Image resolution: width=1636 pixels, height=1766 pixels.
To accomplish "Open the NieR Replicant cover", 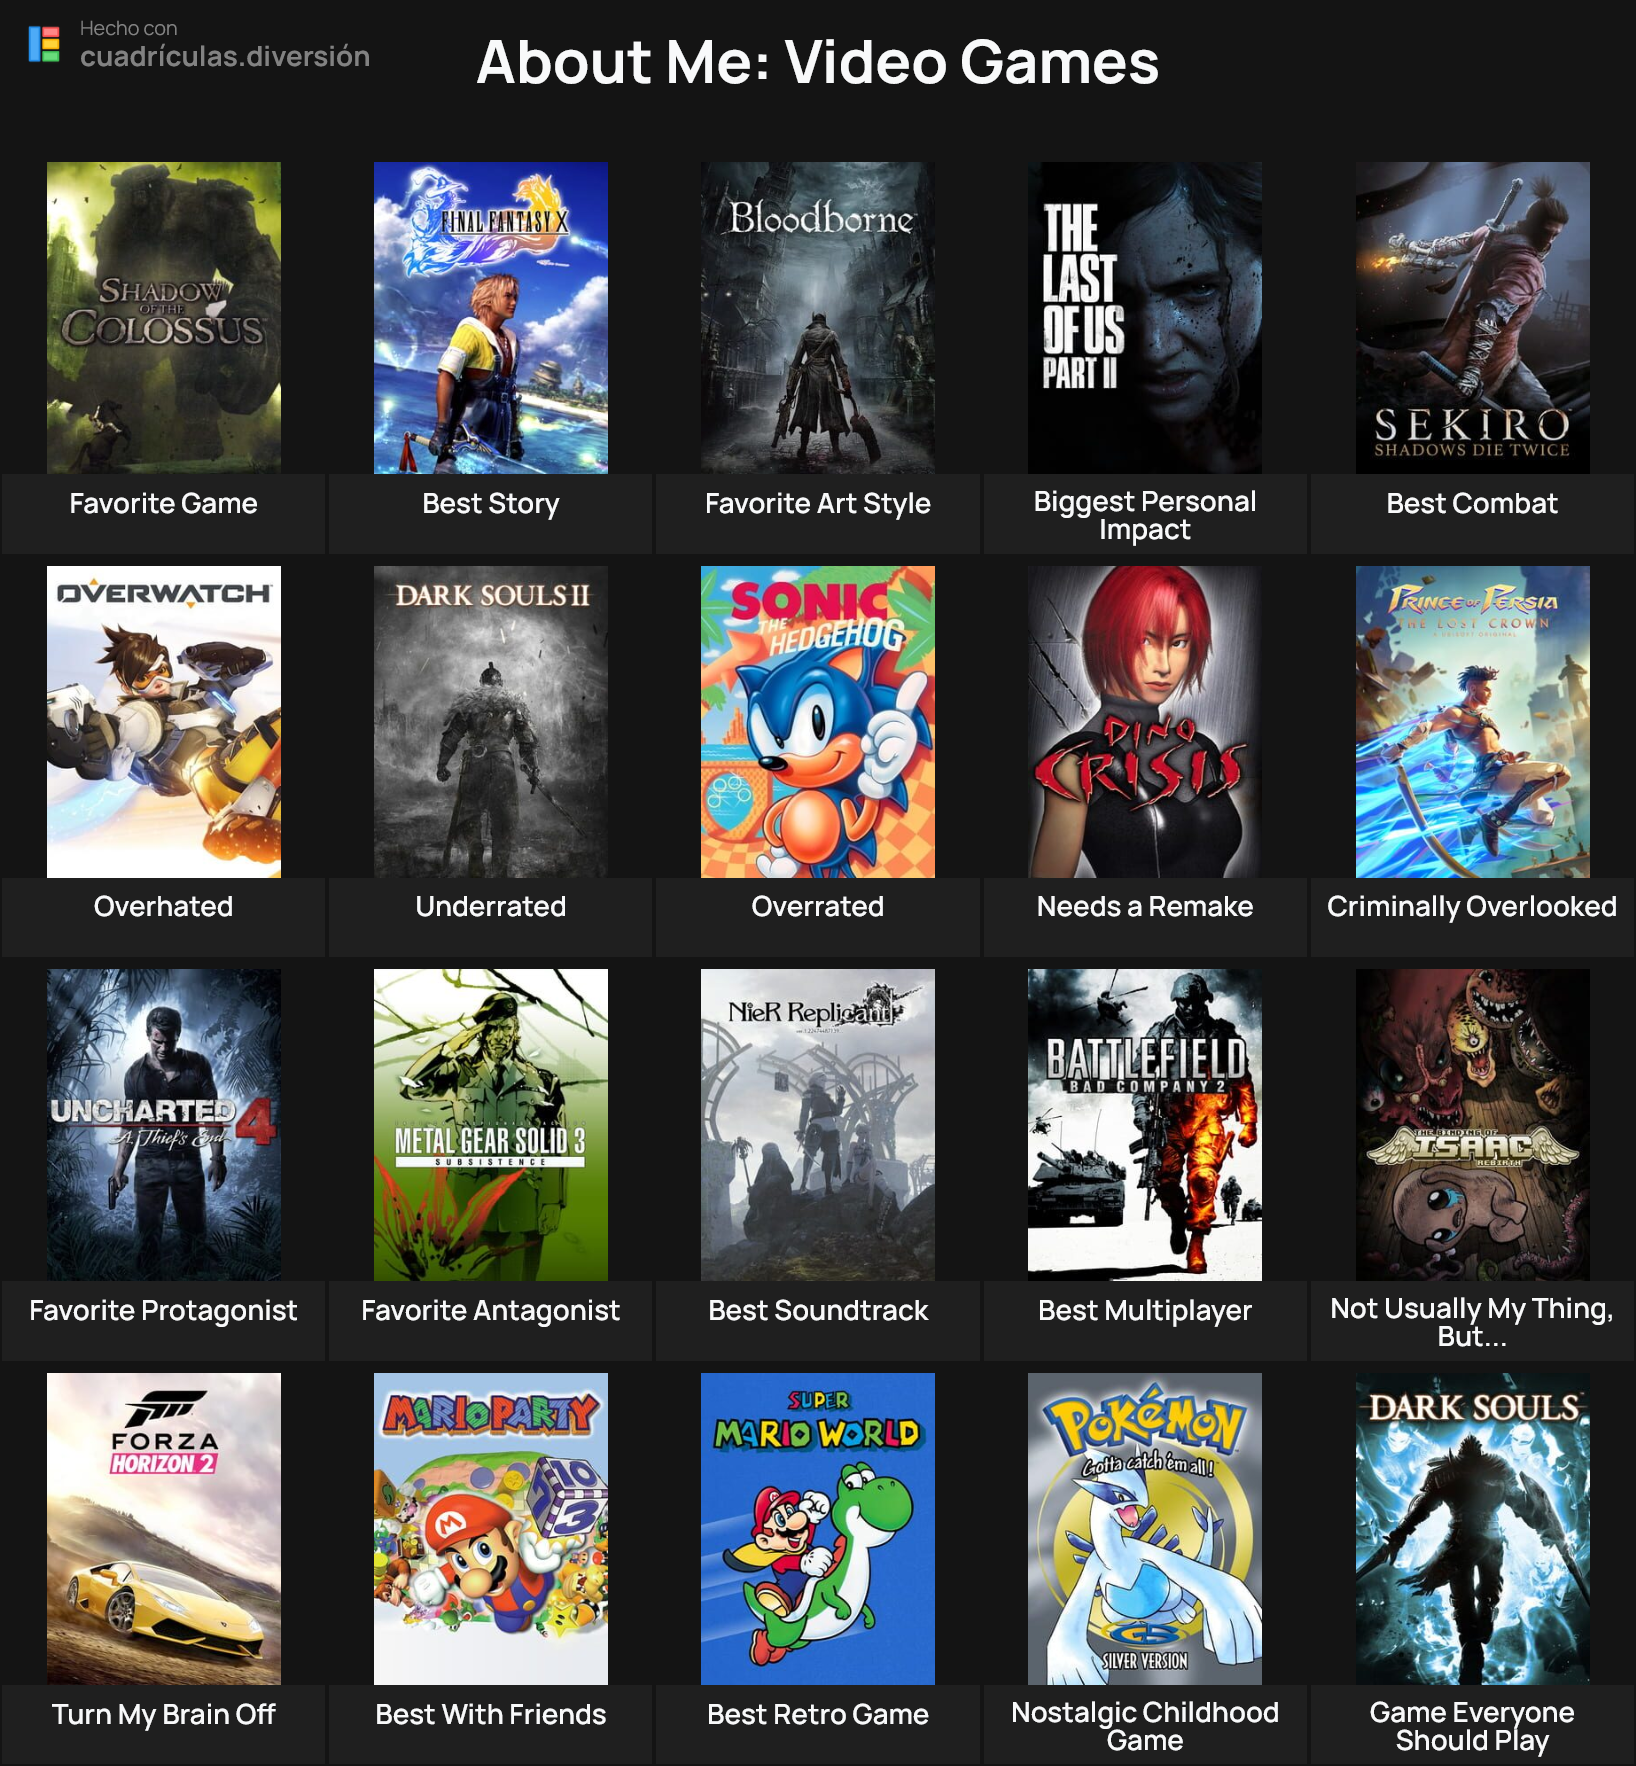I will point(818,1125).
